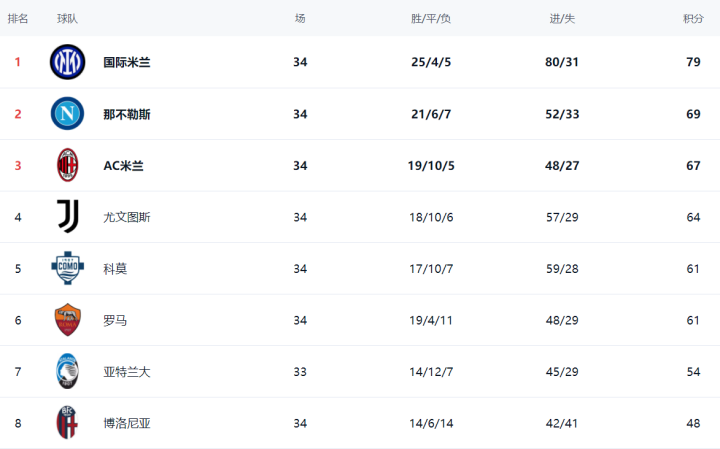720x449 pixels.
Task: Open the 亚特兰大 team page
Action: click(x=127, y=372)
